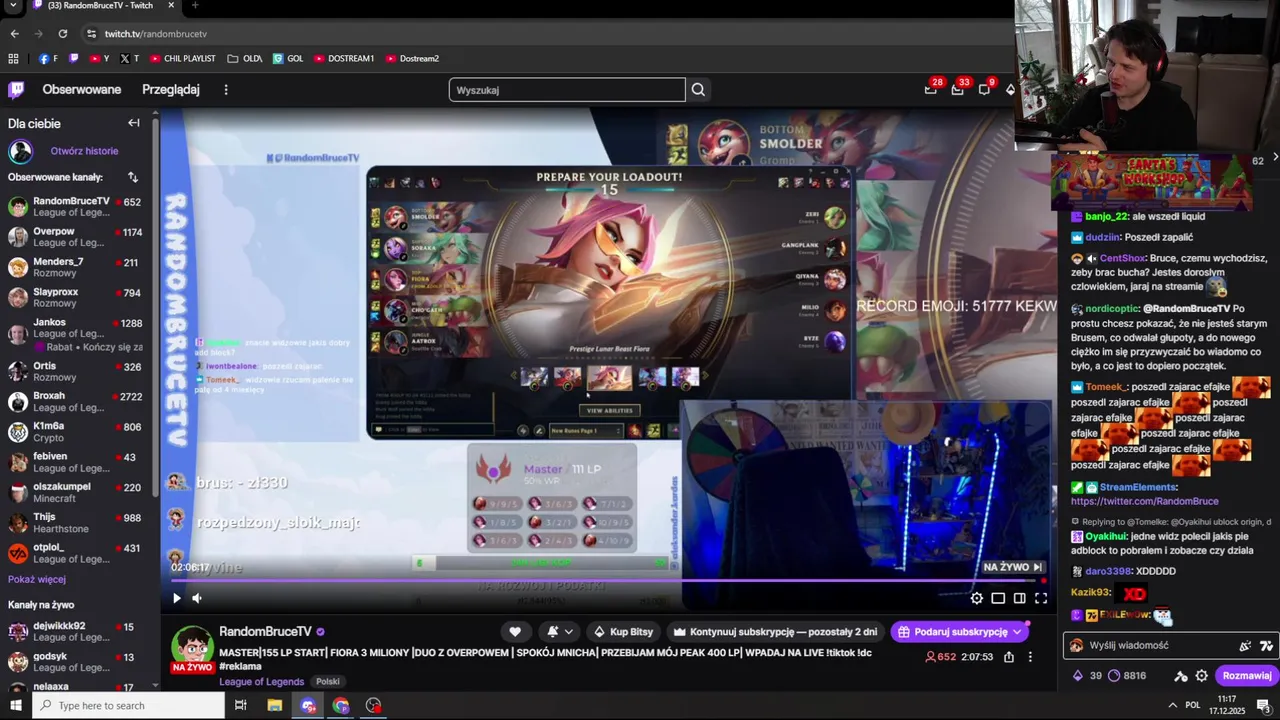This screenshot has height=720, width=1280.
Task: Open Windows Start menu
Action: [x=15, y=706]
